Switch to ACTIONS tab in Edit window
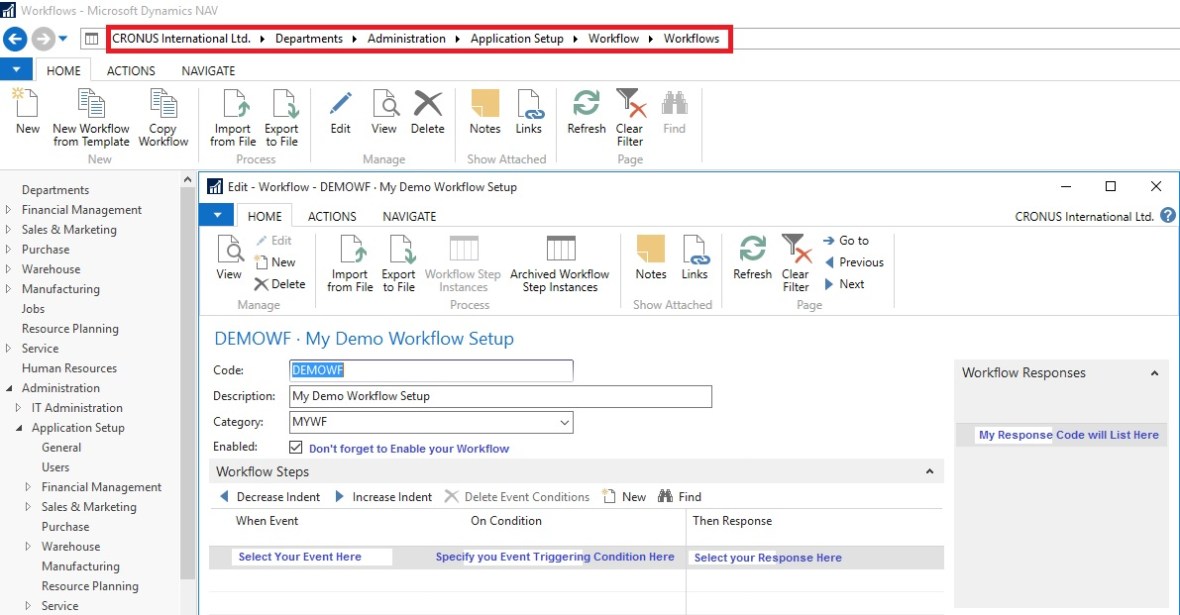 coord(332,216)
